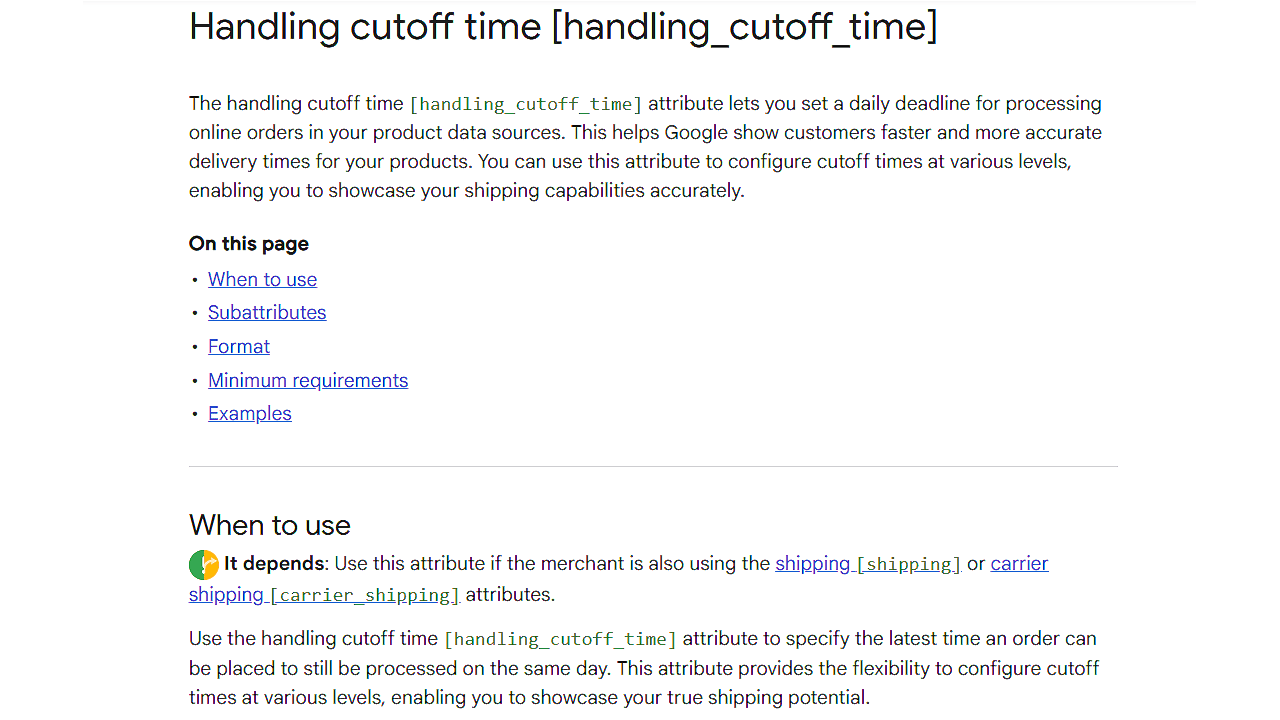Viewport: 1280px width, 720px height.
Task: Click the green and yellow It depends icon
Action: point(203,565)
